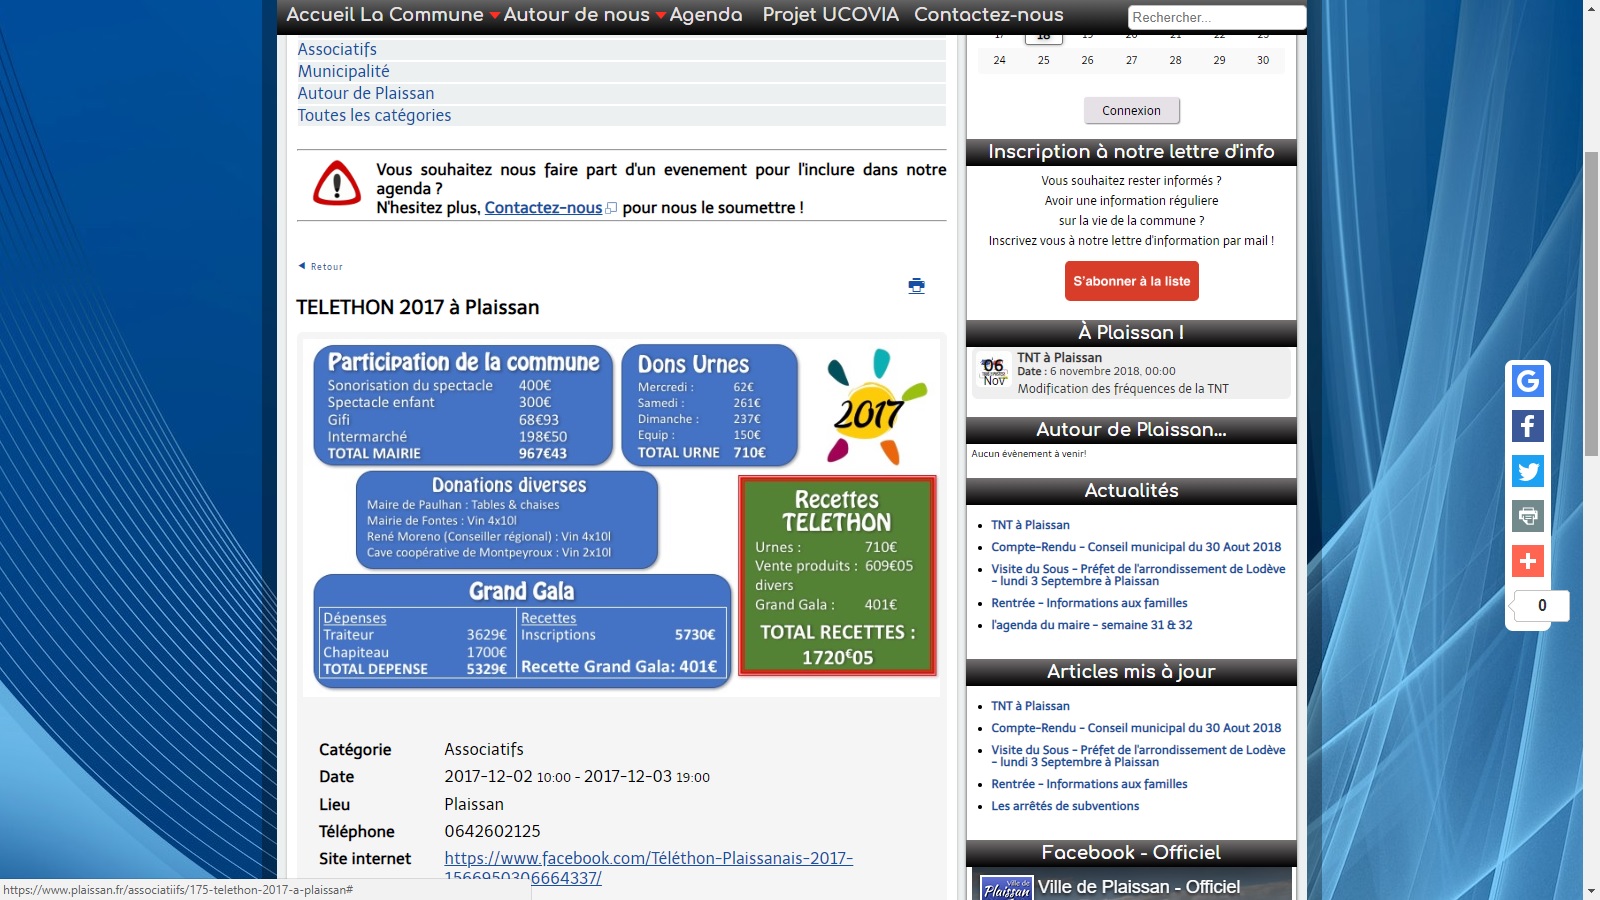Open Rentrée Informations aux familles in Actualités
Image resolution: width=1600 pixels, height=900 pixels.
(x=1089, y=603)
